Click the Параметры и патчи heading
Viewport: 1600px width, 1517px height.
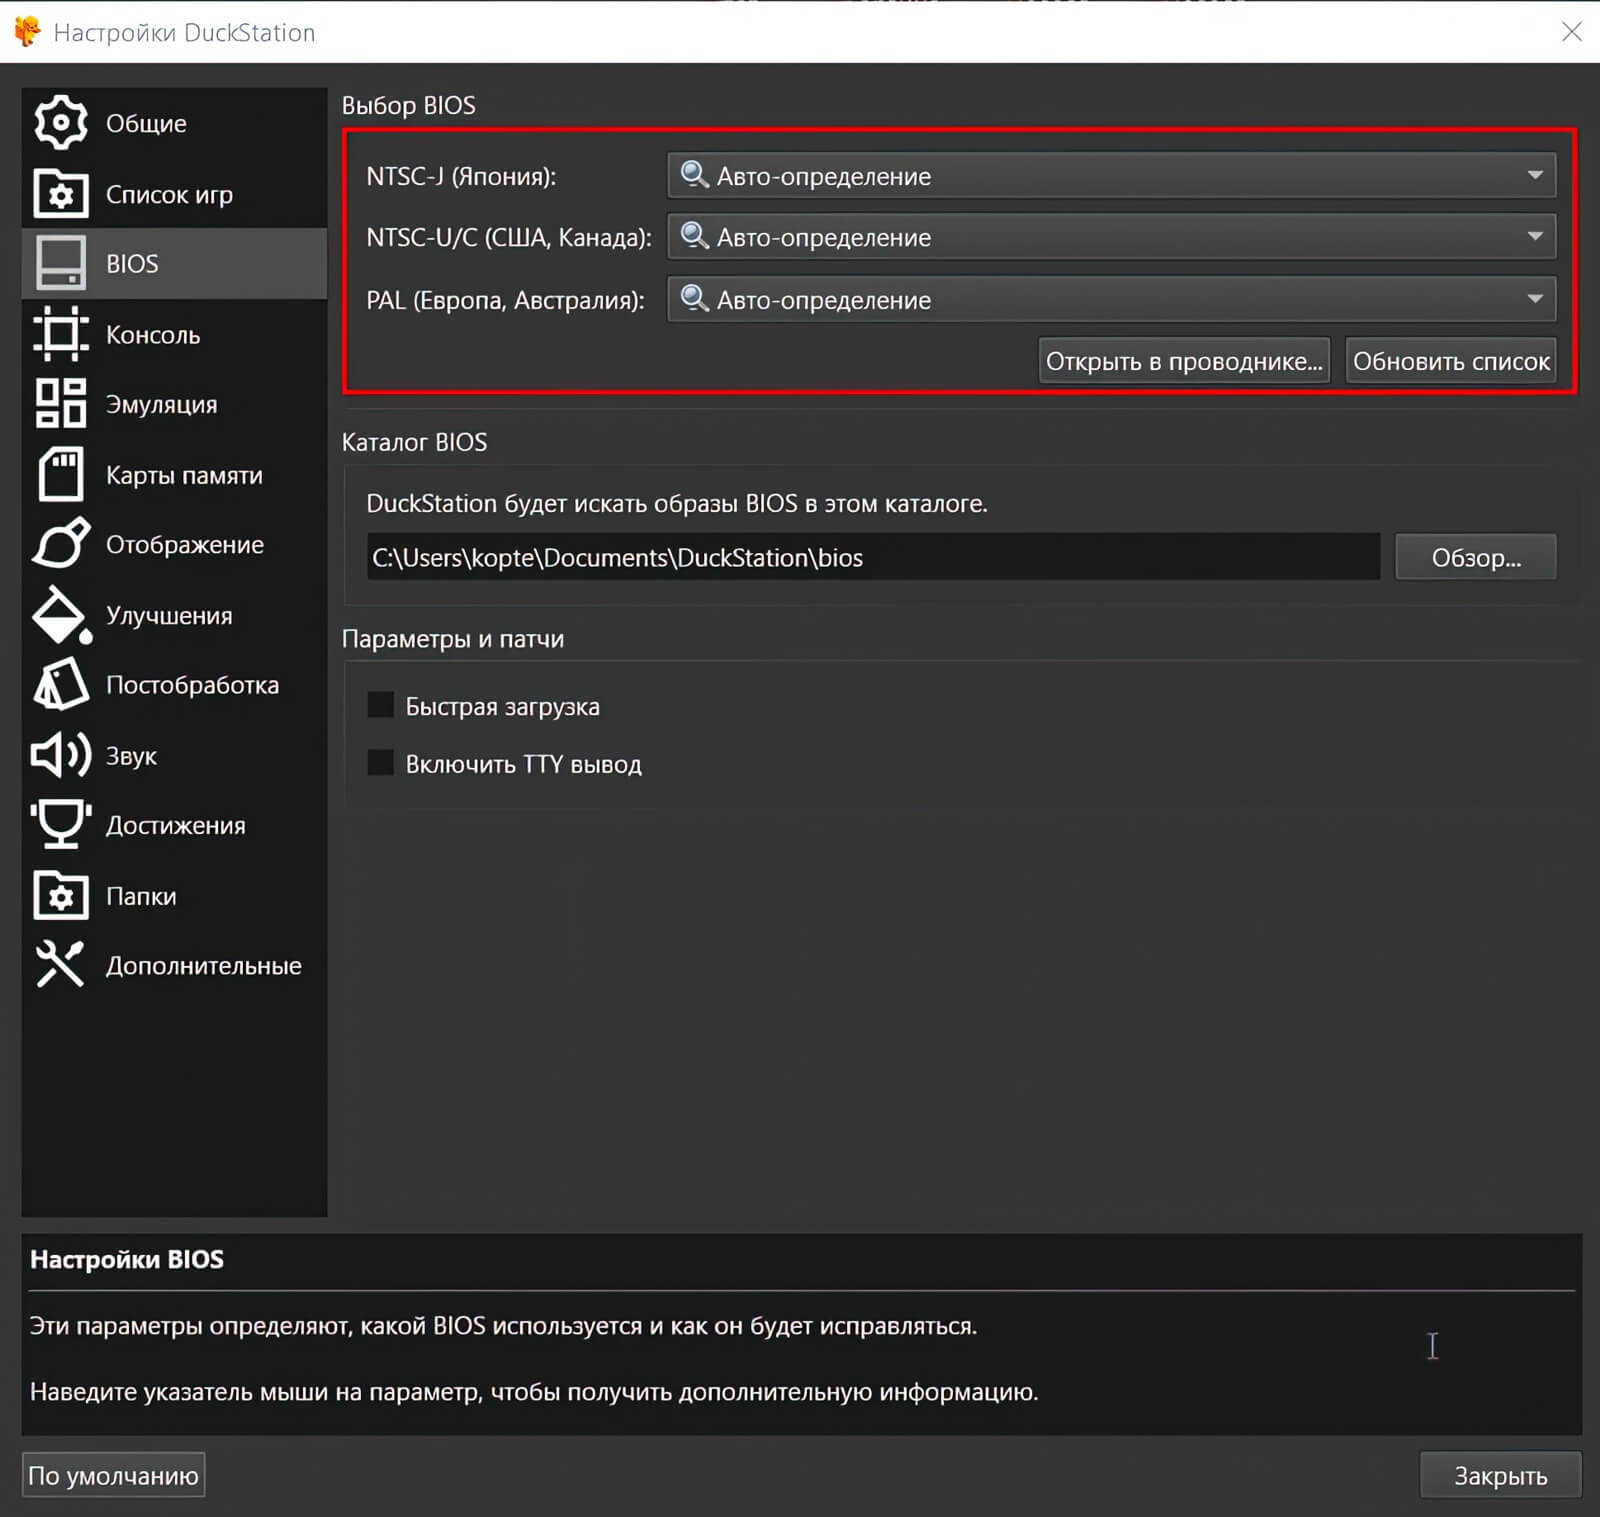(x=453, y=639)
